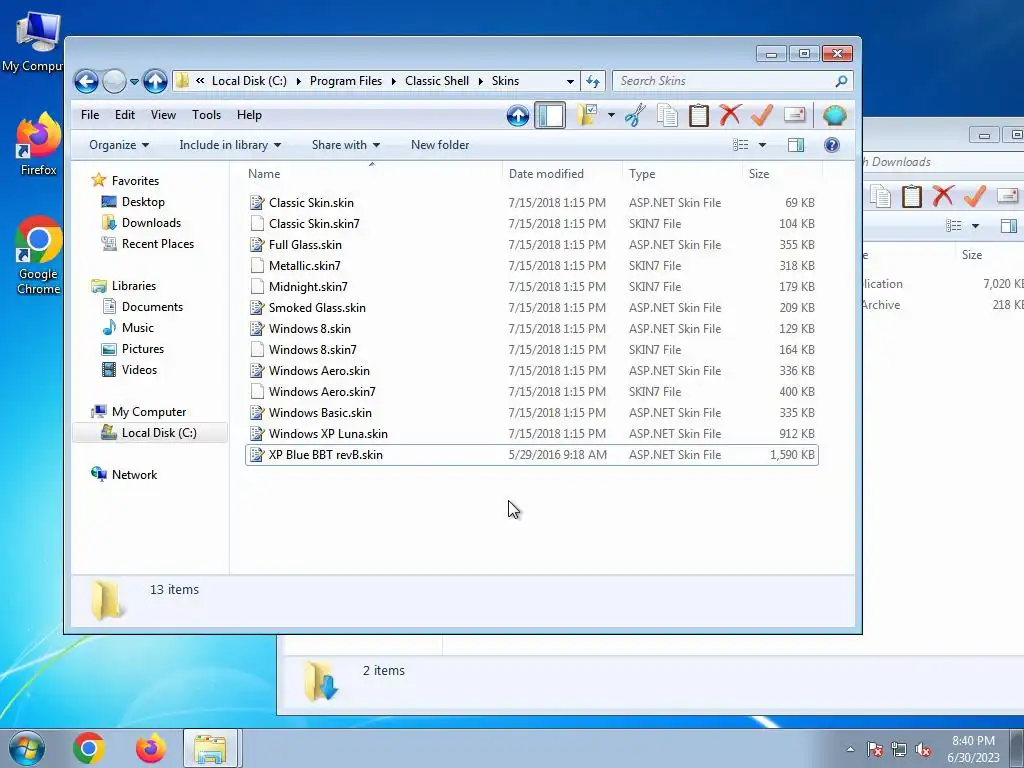Click the Back navigation arrow

coord(86,82)
